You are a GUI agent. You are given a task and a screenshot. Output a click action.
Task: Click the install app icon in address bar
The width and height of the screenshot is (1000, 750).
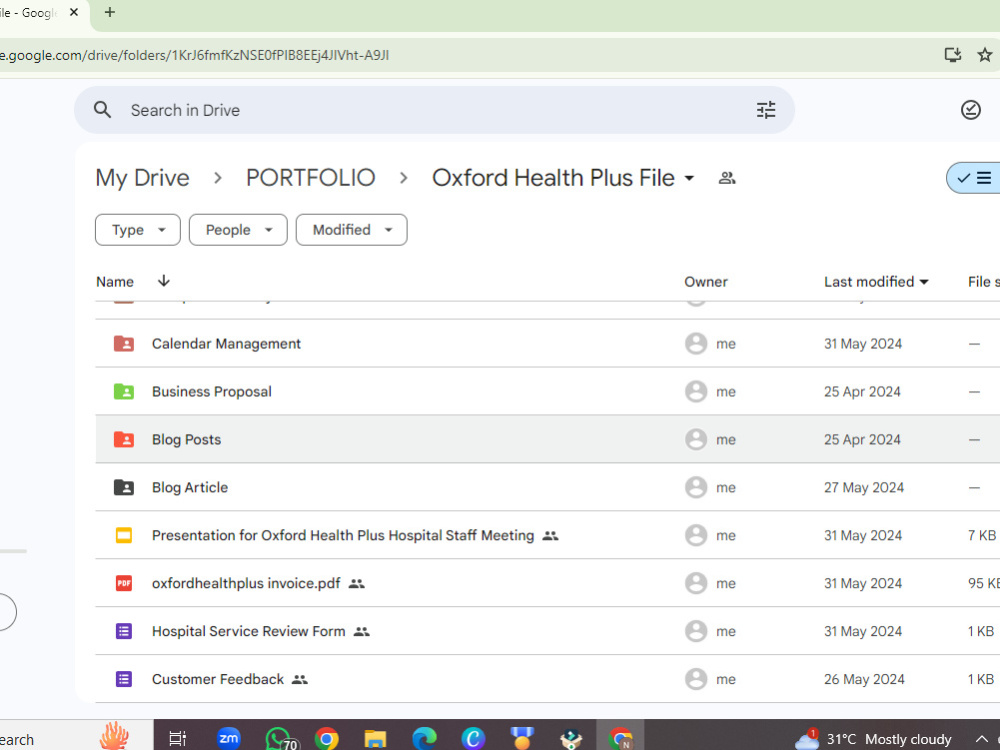coord(953,55)
